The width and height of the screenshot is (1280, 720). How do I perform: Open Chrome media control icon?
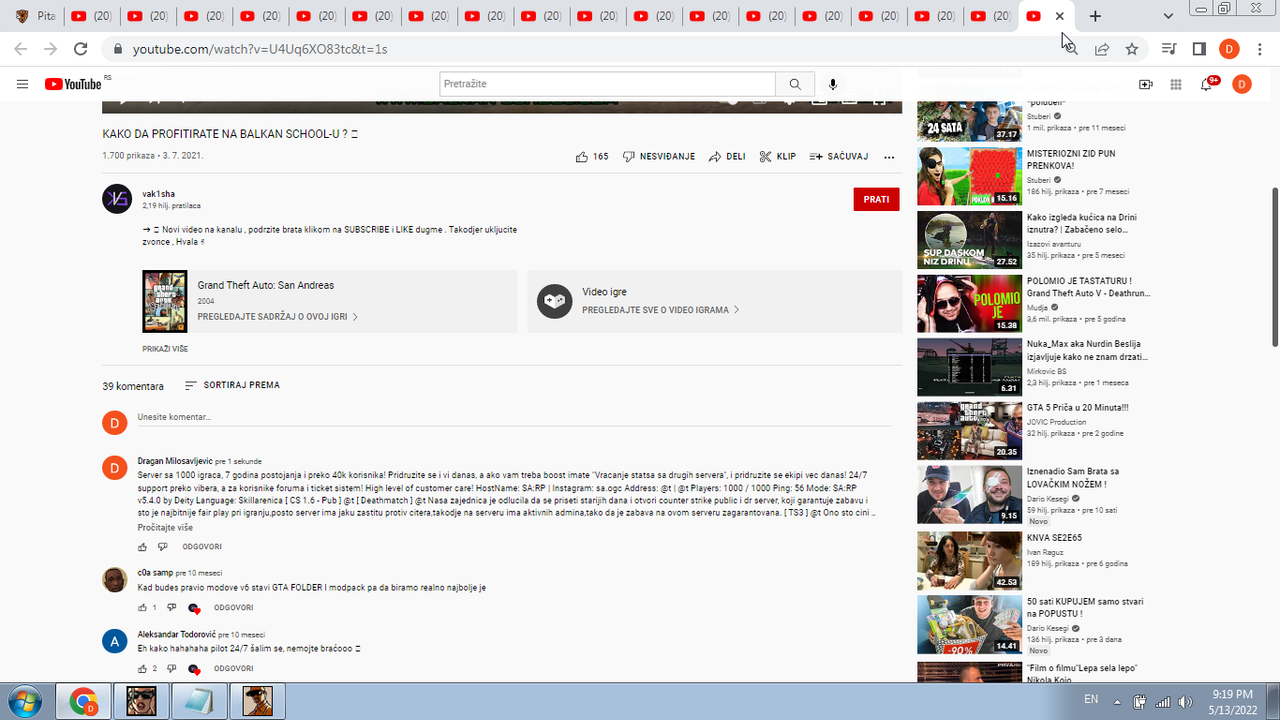[1168, 49]
